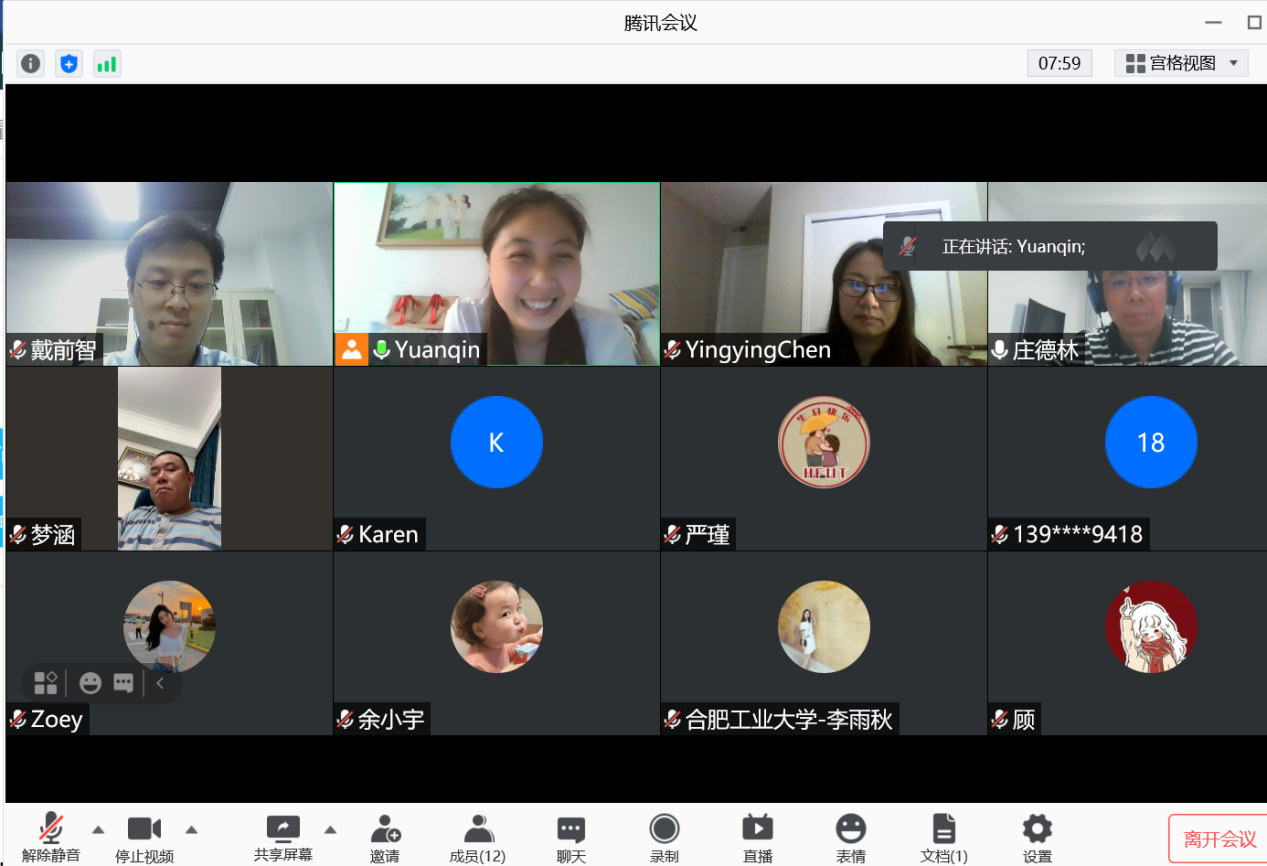Expand audio options arrow beside microphone

click(x=98, y=829)
